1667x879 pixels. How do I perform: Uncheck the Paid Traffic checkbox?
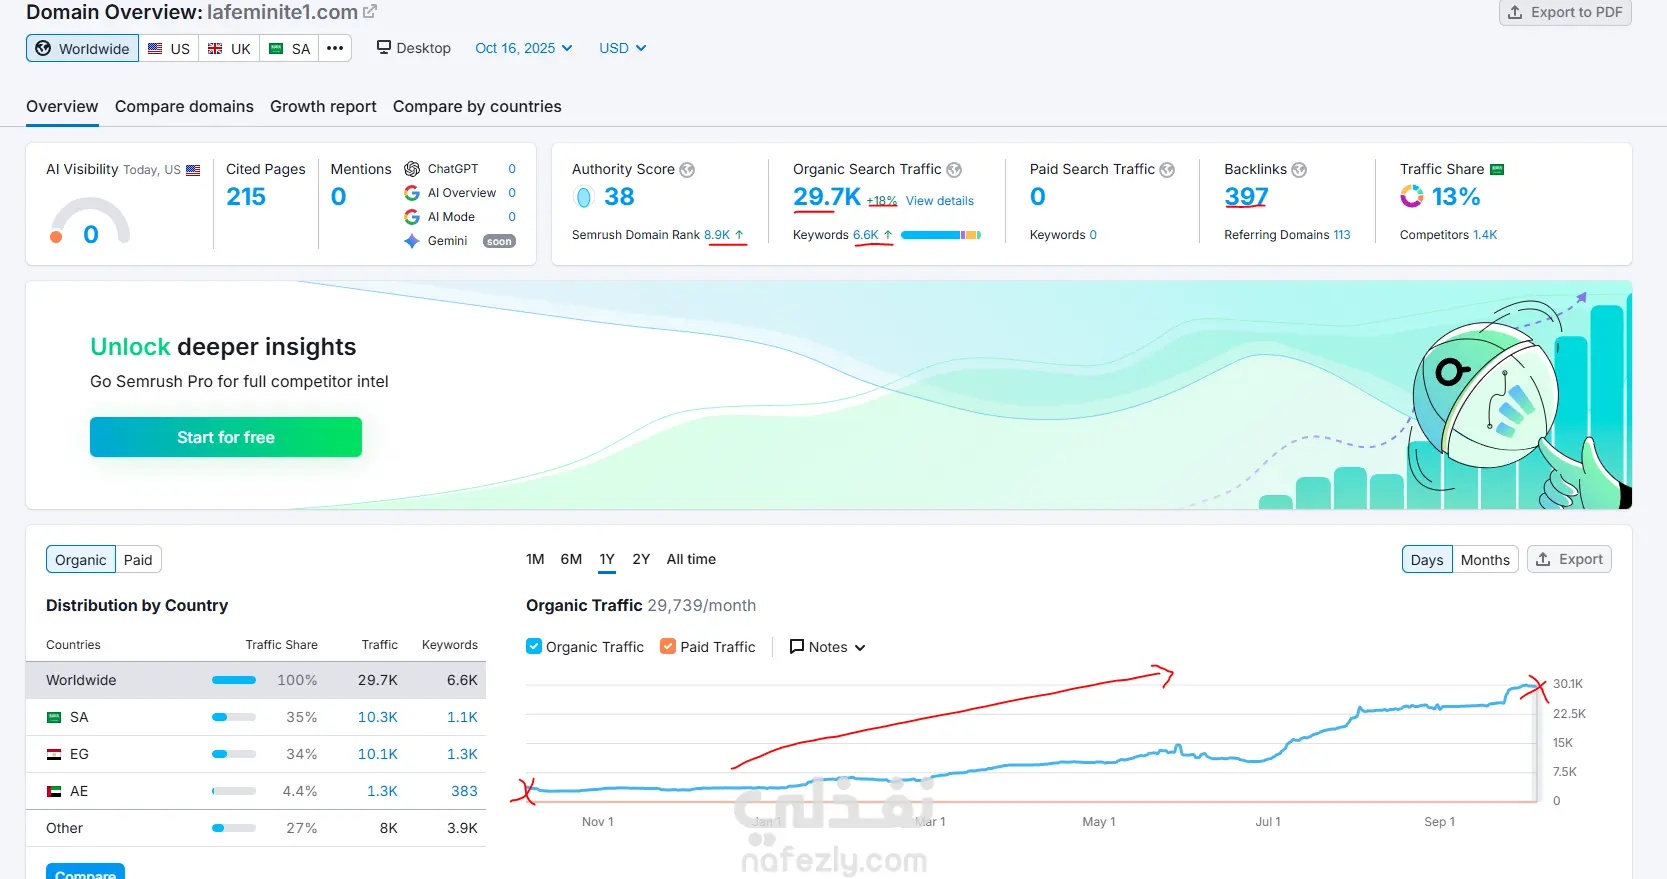(x=668, y=646)
